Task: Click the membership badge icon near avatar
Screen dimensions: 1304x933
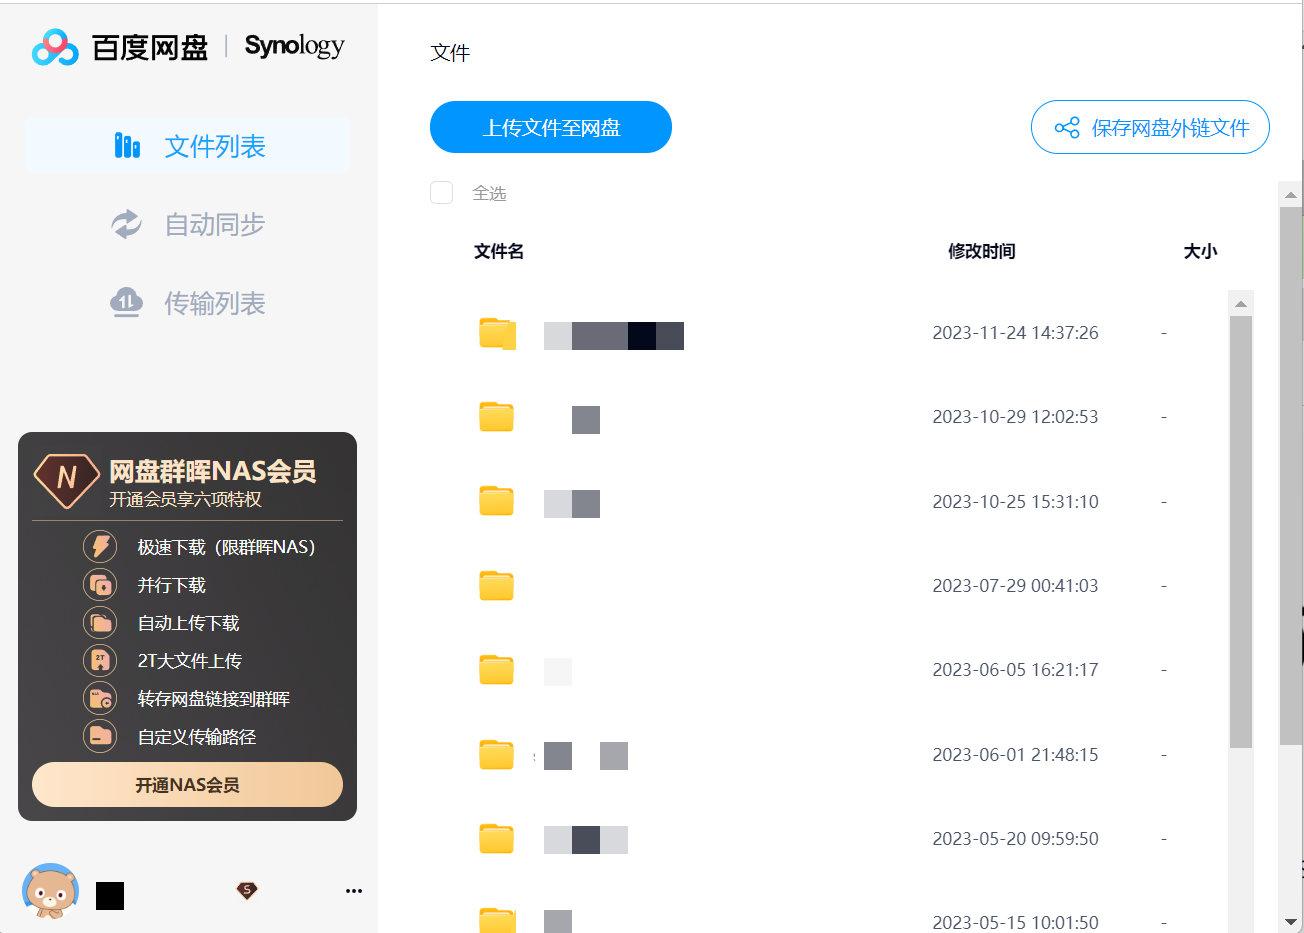Action: click(x=247, y=890)
